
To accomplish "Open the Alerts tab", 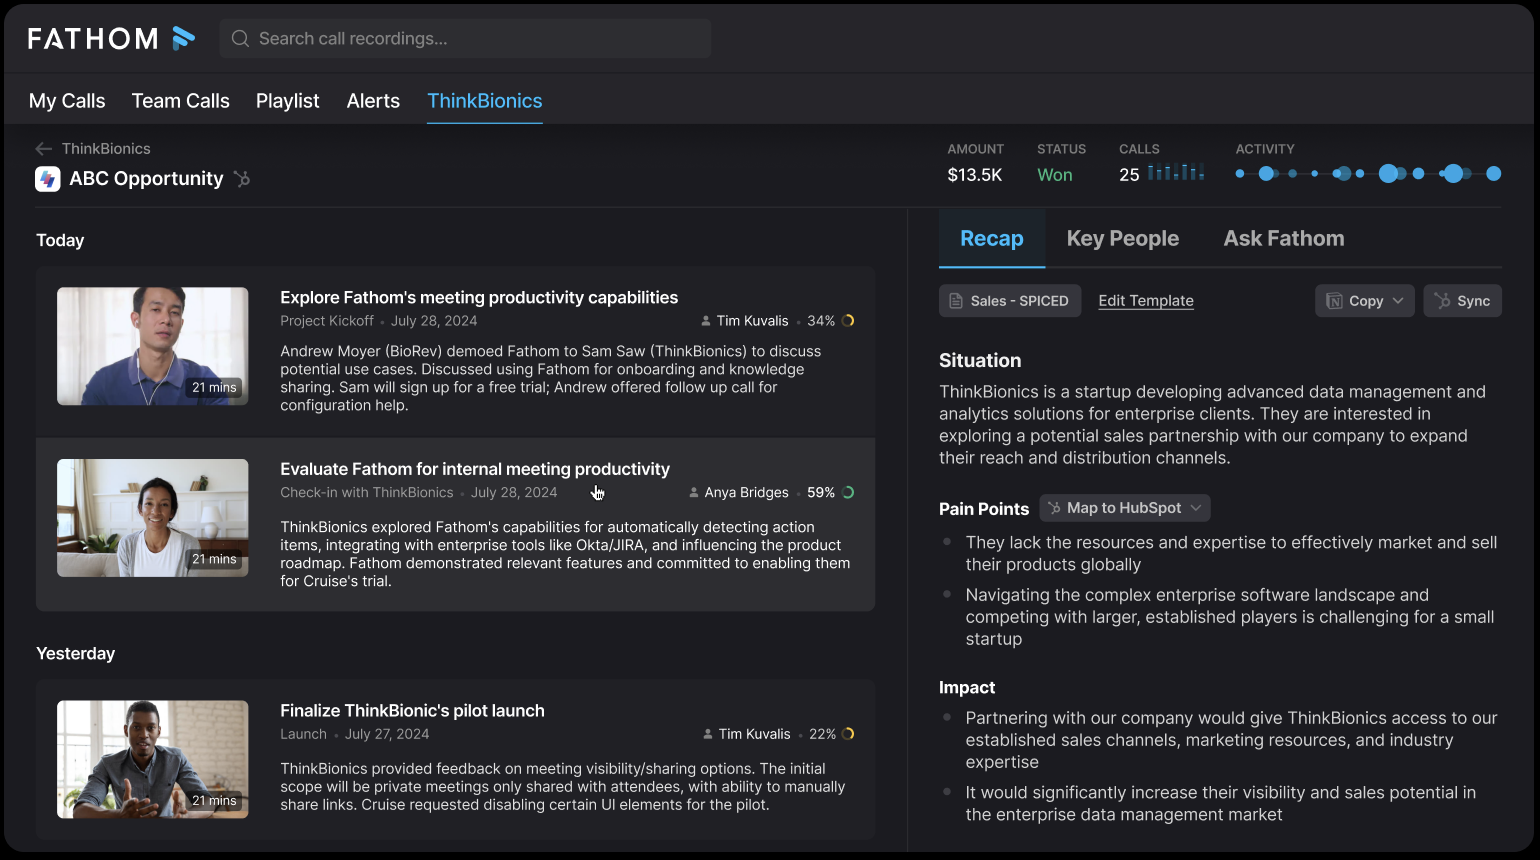I will [373, 101].
